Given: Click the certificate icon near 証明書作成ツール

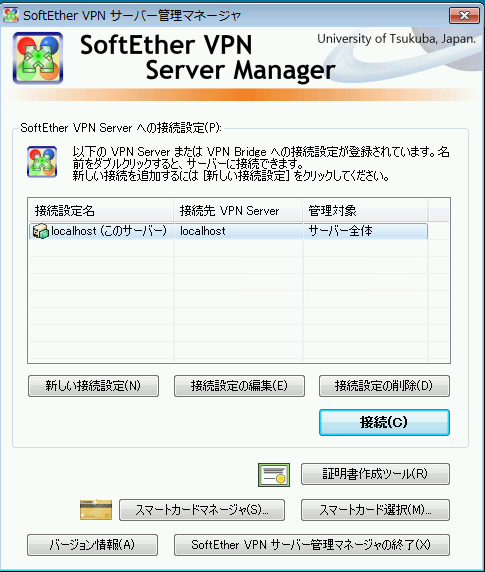Looking at the screenshot, I should tap(274, 475).
